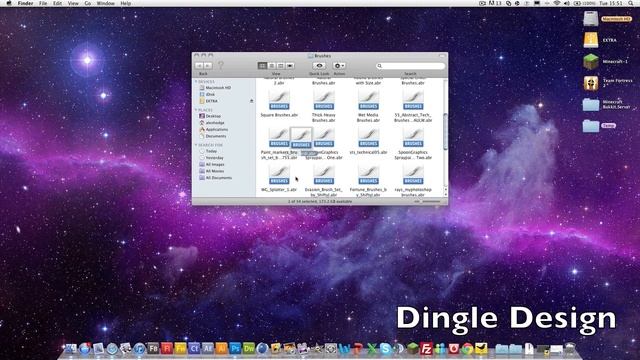Screen dimensions: 640x360
Task: Select Macintosh HD in Finder sidebar
Action: [x=215, y=88]
